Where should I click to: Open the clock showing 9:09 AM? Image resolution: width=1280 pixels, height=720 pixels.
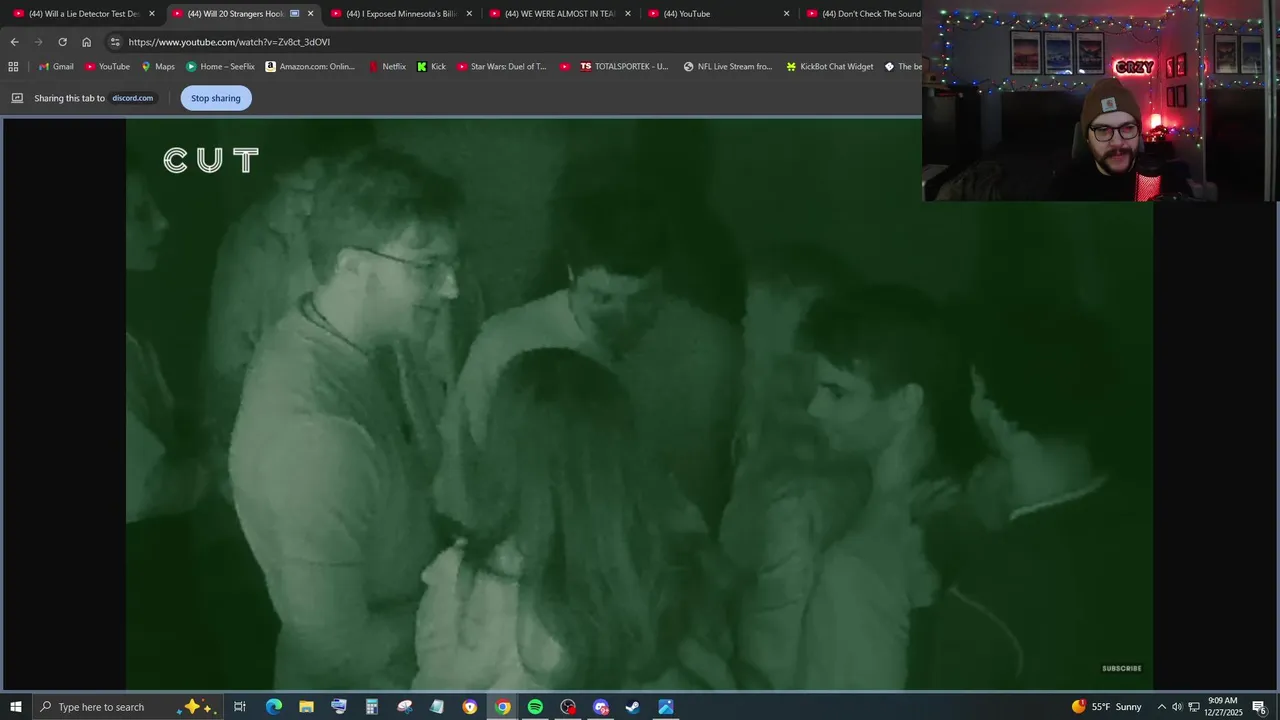[1224, 707]
